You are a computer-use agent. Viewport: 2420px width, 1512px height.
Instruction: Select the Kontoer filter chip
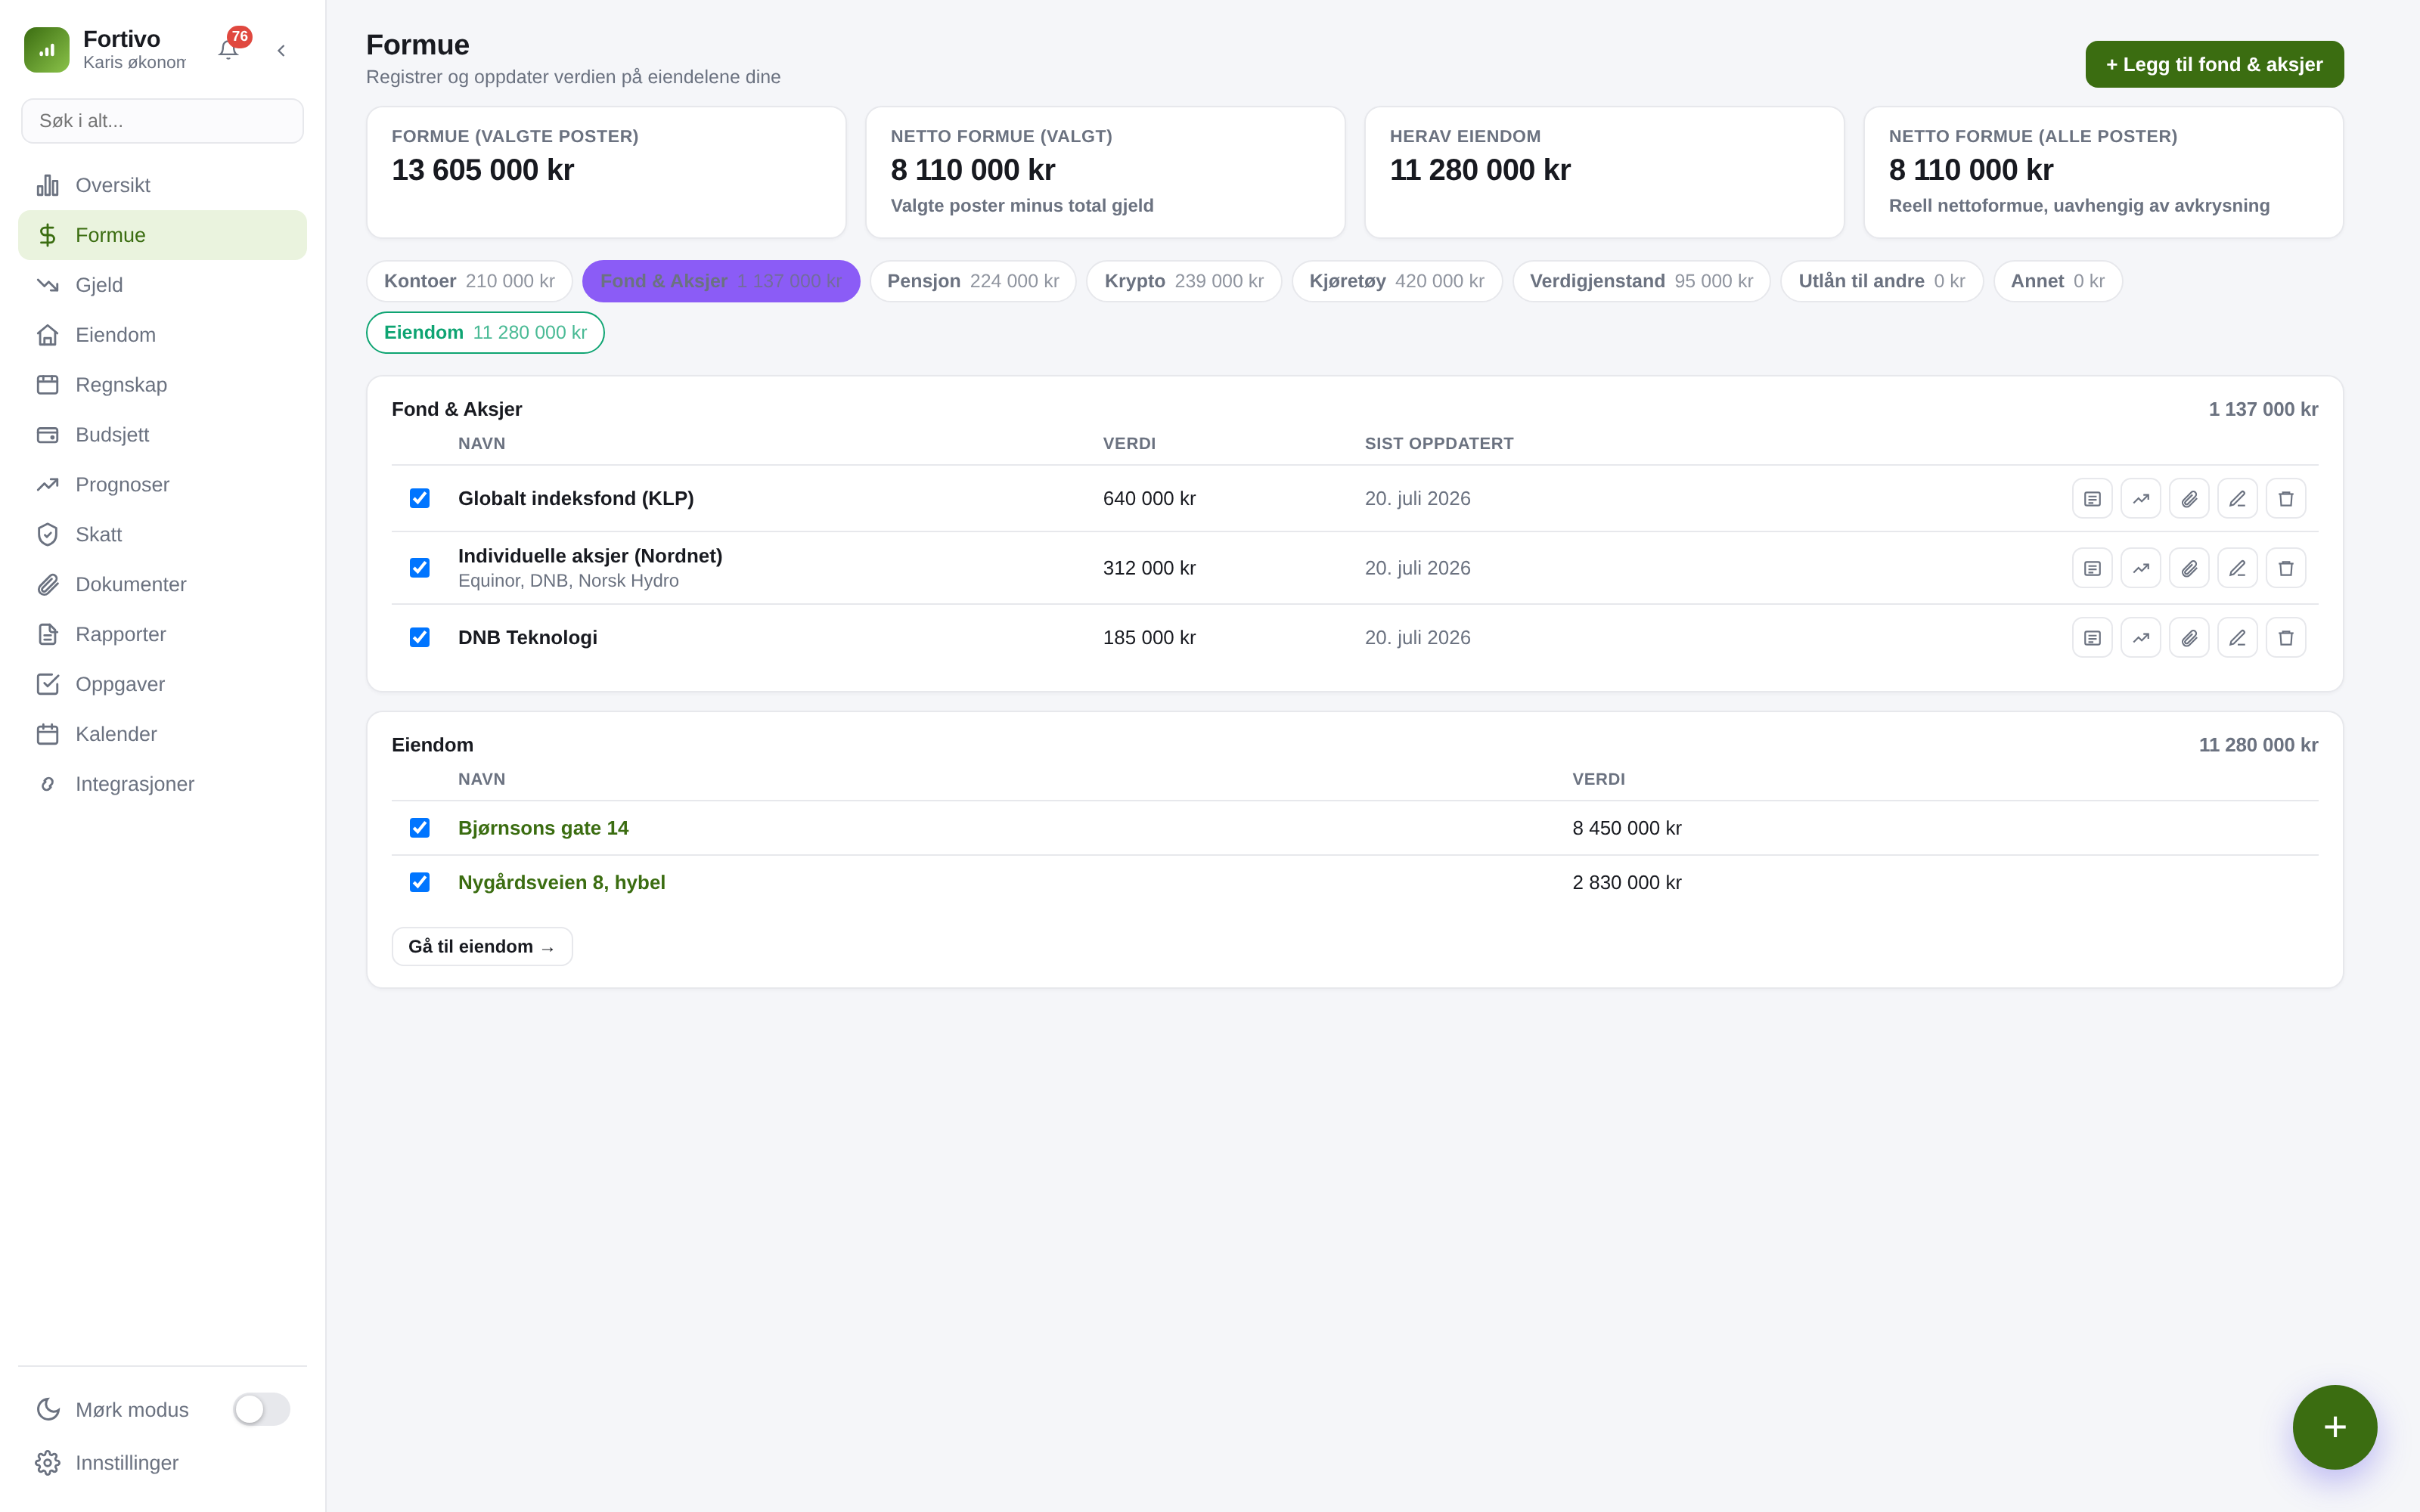[x=469, y=281]
